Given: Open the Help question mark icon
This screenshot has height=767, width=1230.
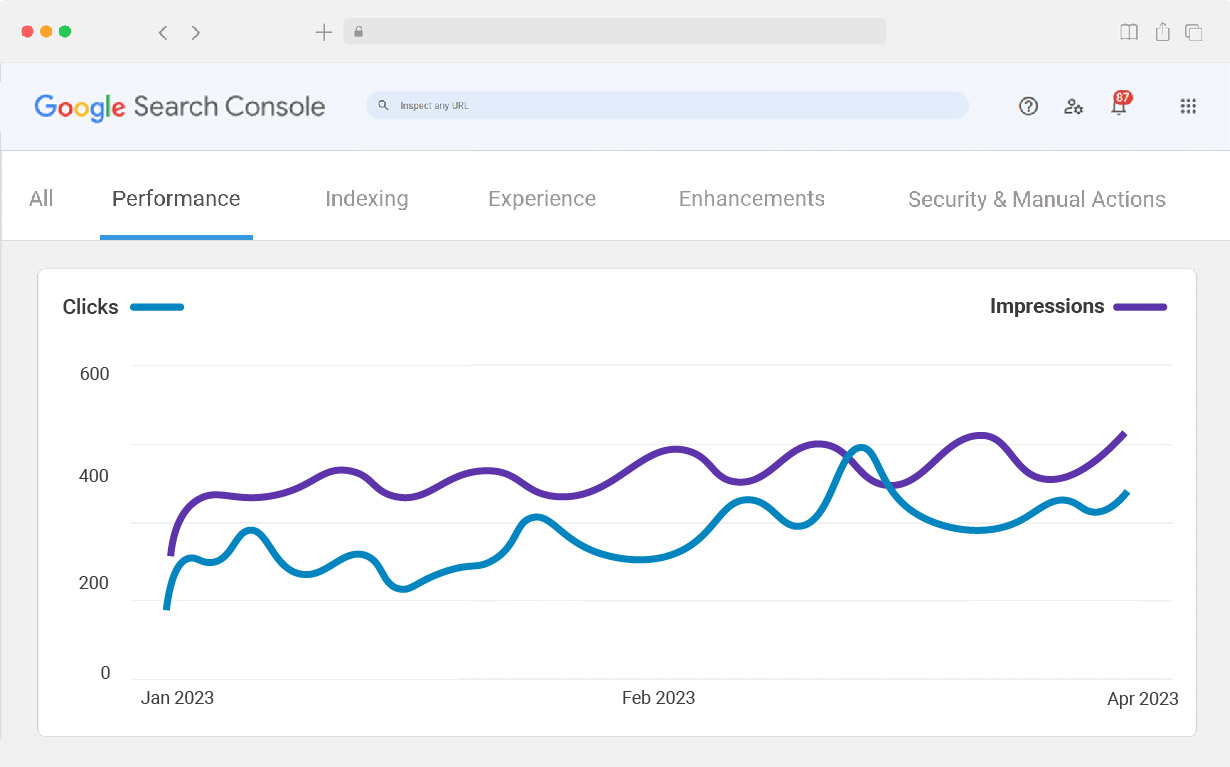Looking at the screenshot, I should pos(1028,106).
